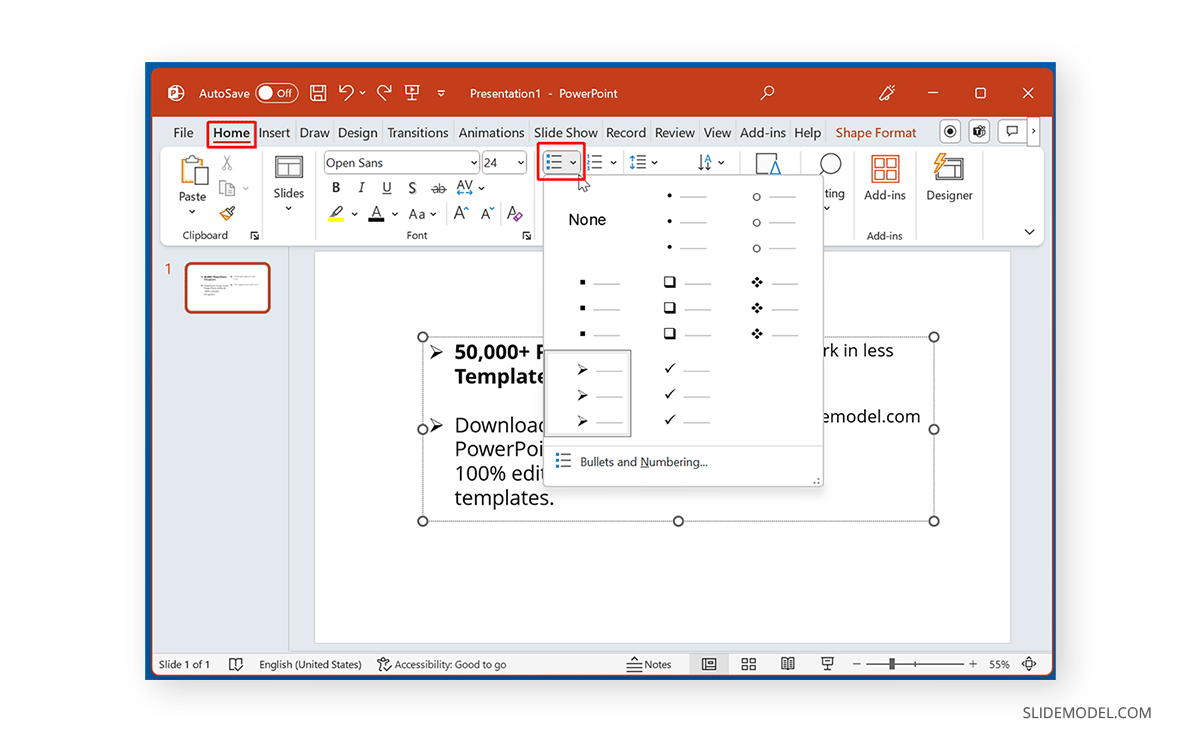Select the slide 1 thumbnail
This screenshot has height=743, width=1200.
click(227, 287)
